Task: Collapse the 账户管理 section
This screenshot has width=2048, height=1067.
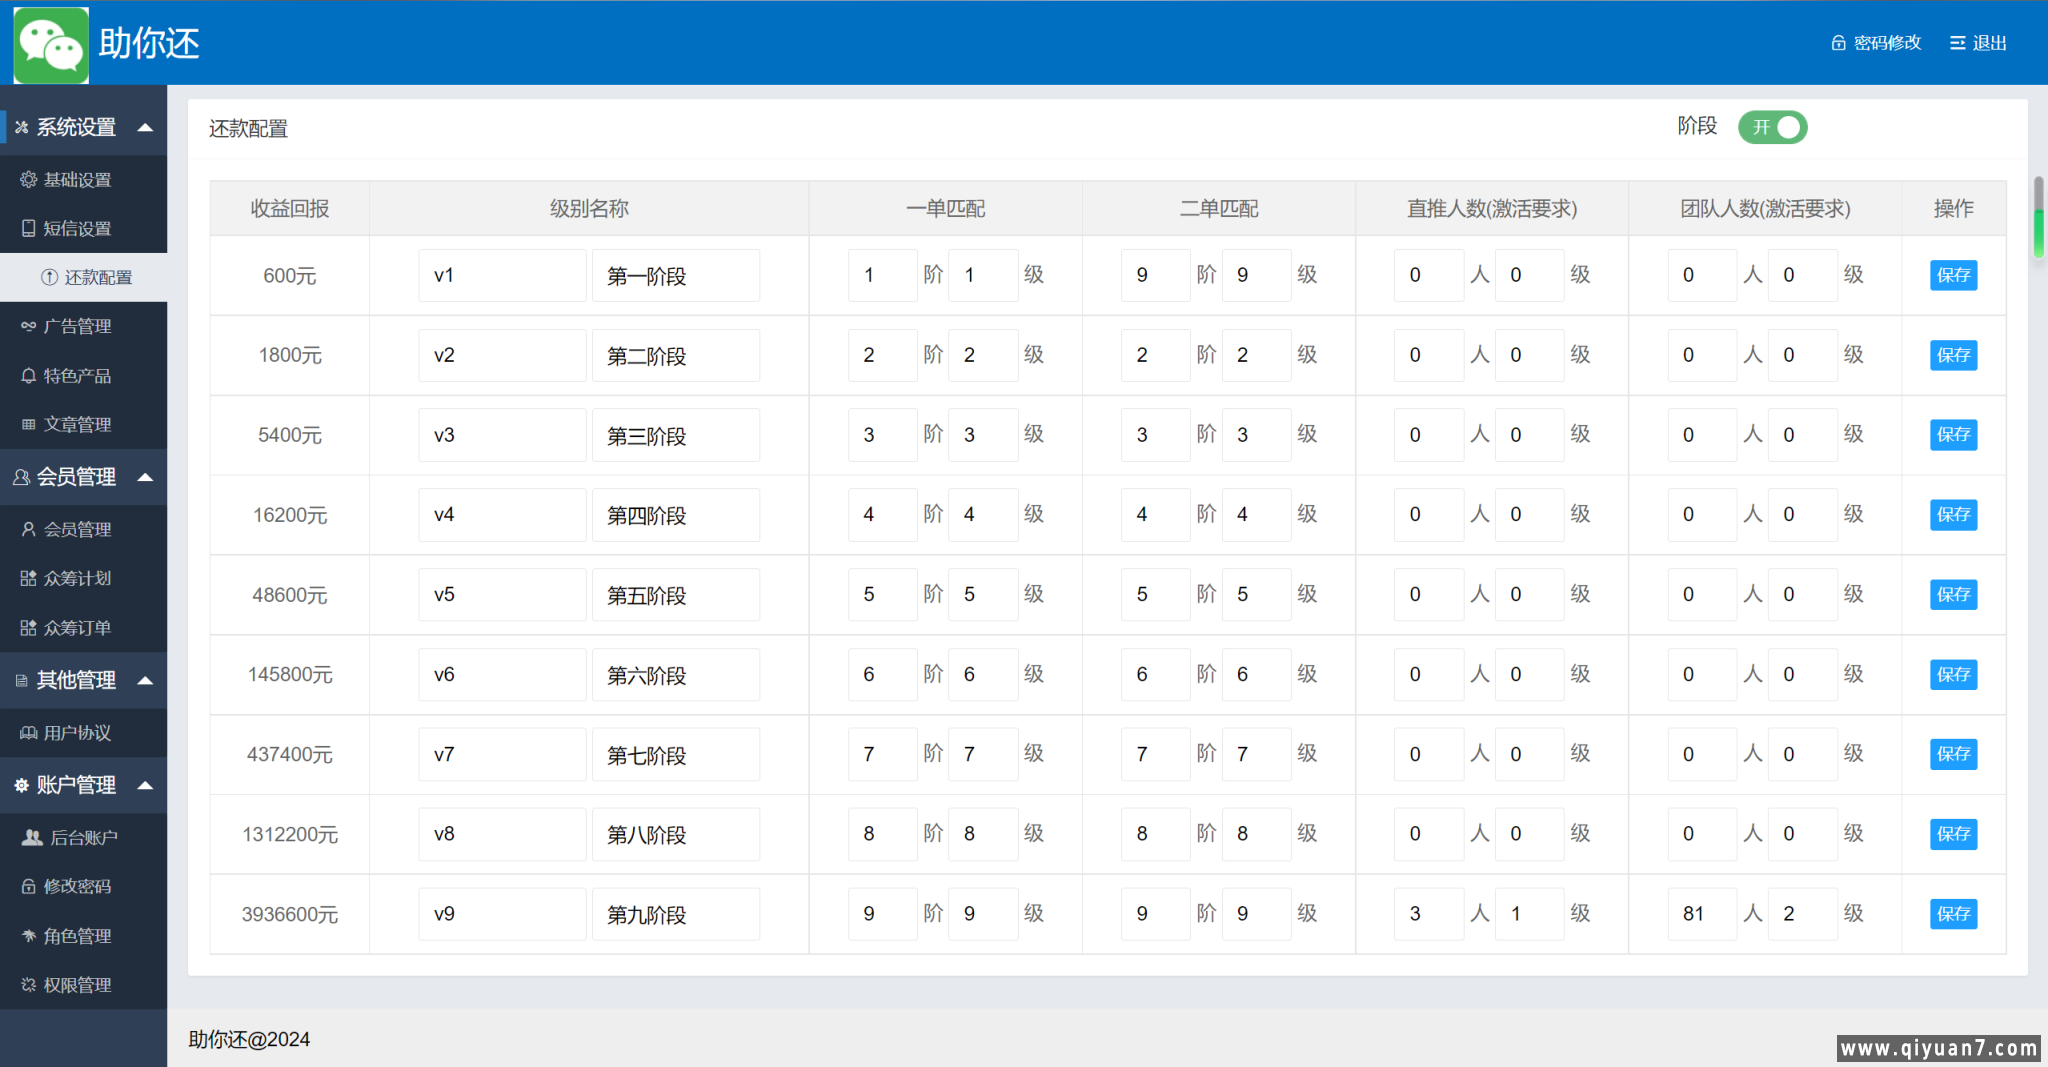Action: (145, 785)
